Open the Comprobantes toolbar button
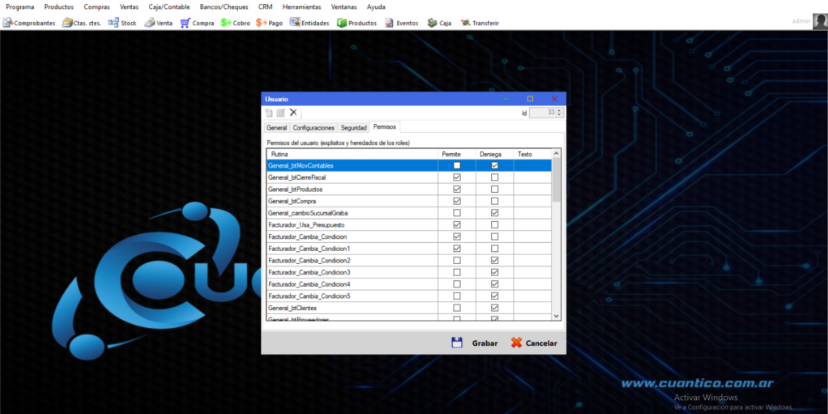828x414 pixels. 29,23
